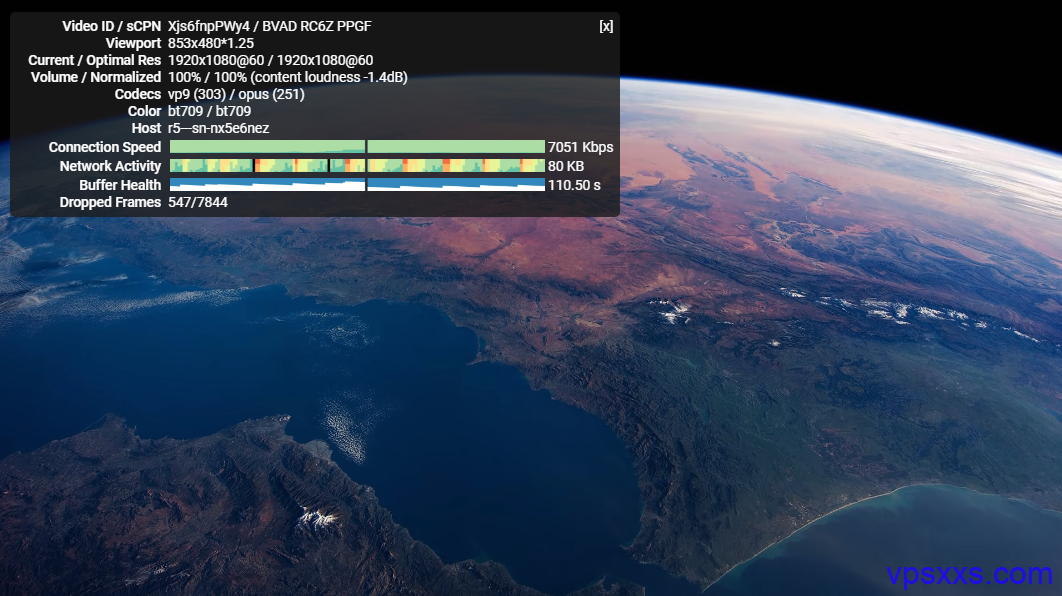
Task: Click the Host label
Action: pos(146,128)
